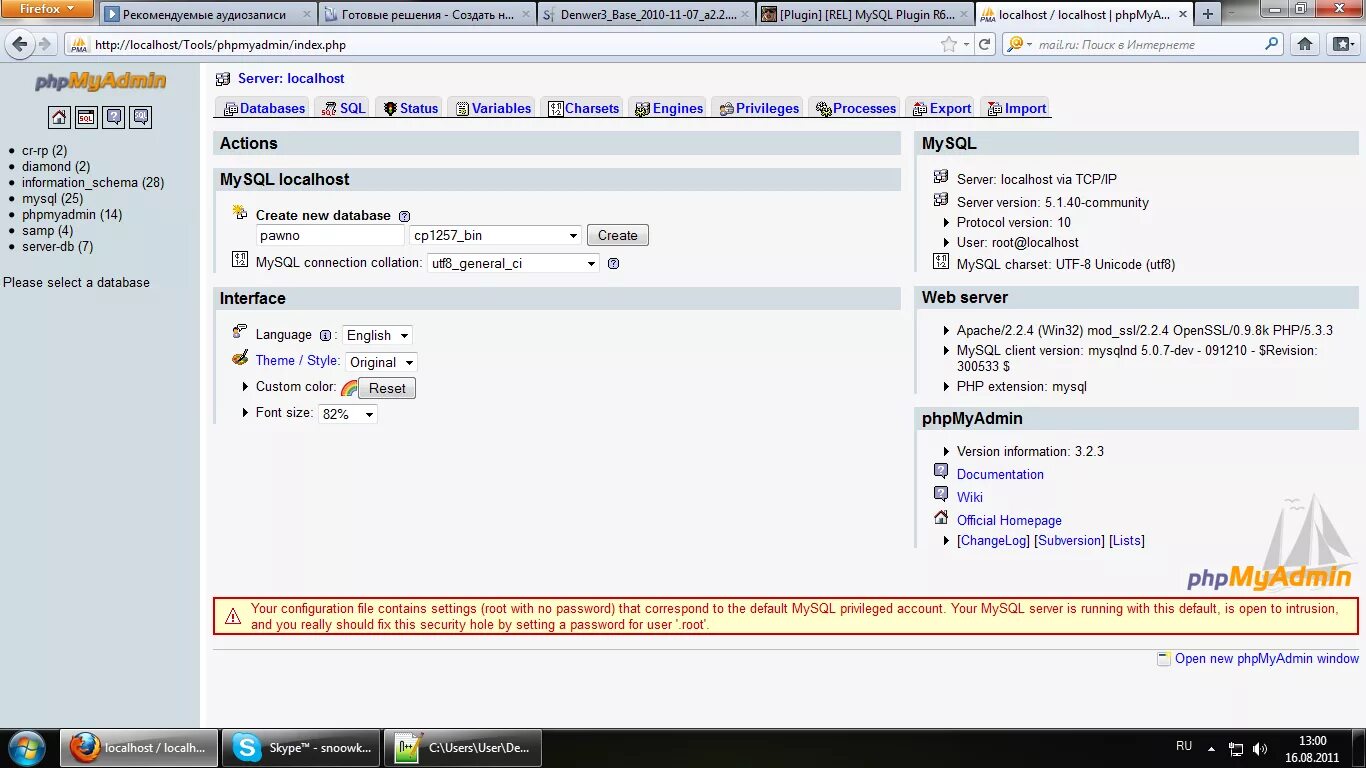Go to the Export tab

942,108
